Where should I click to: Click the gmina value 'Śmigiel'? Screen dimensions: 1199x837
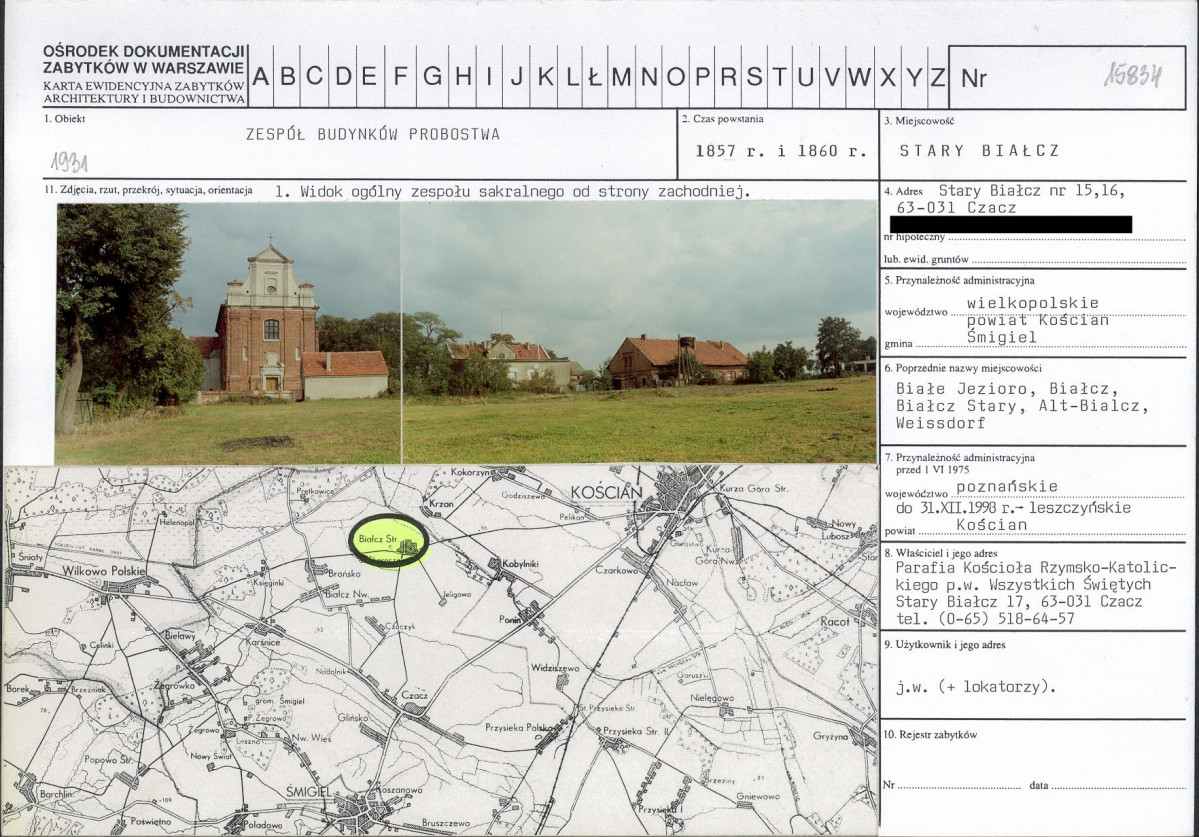coord(1001,337)
